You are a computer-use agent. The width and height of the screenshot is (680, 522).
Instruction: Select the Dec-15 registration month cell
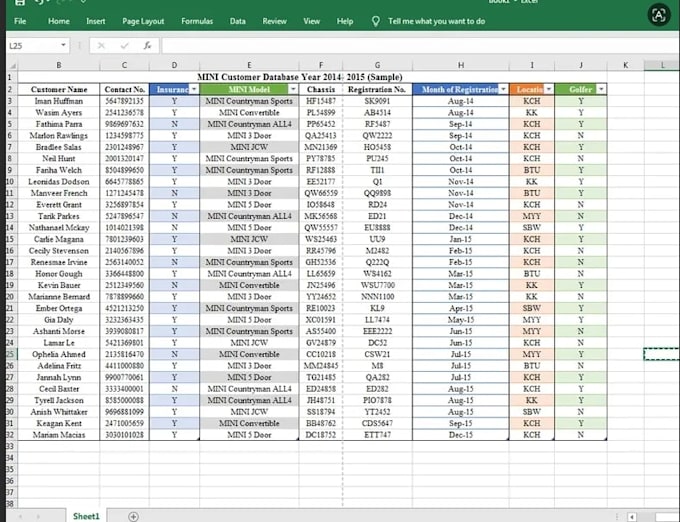(x=461, y=435)
